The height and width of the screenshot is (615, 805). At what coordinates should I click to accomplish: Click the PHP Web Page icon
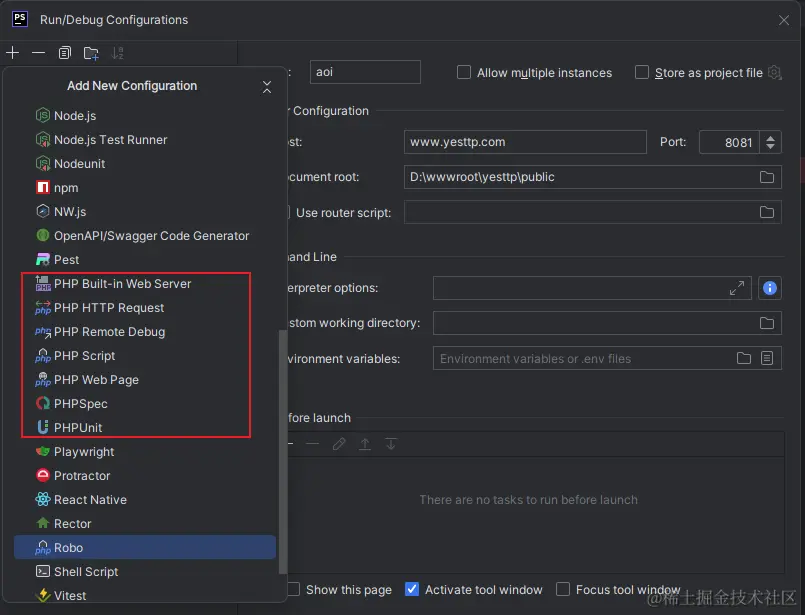[x=43, y=379]
